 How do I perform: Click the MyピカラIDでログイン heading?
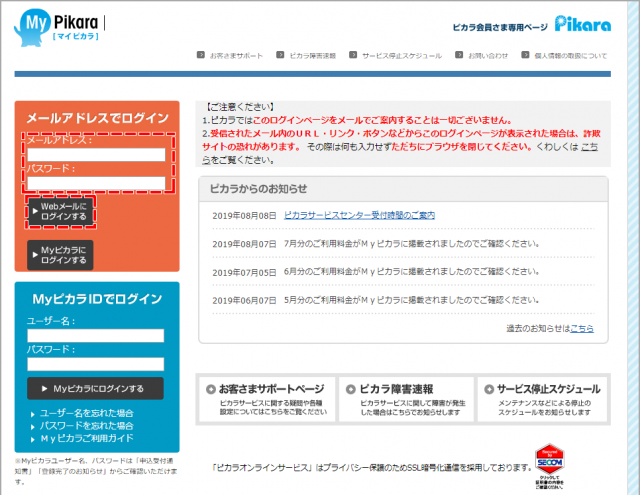point(97,299)
